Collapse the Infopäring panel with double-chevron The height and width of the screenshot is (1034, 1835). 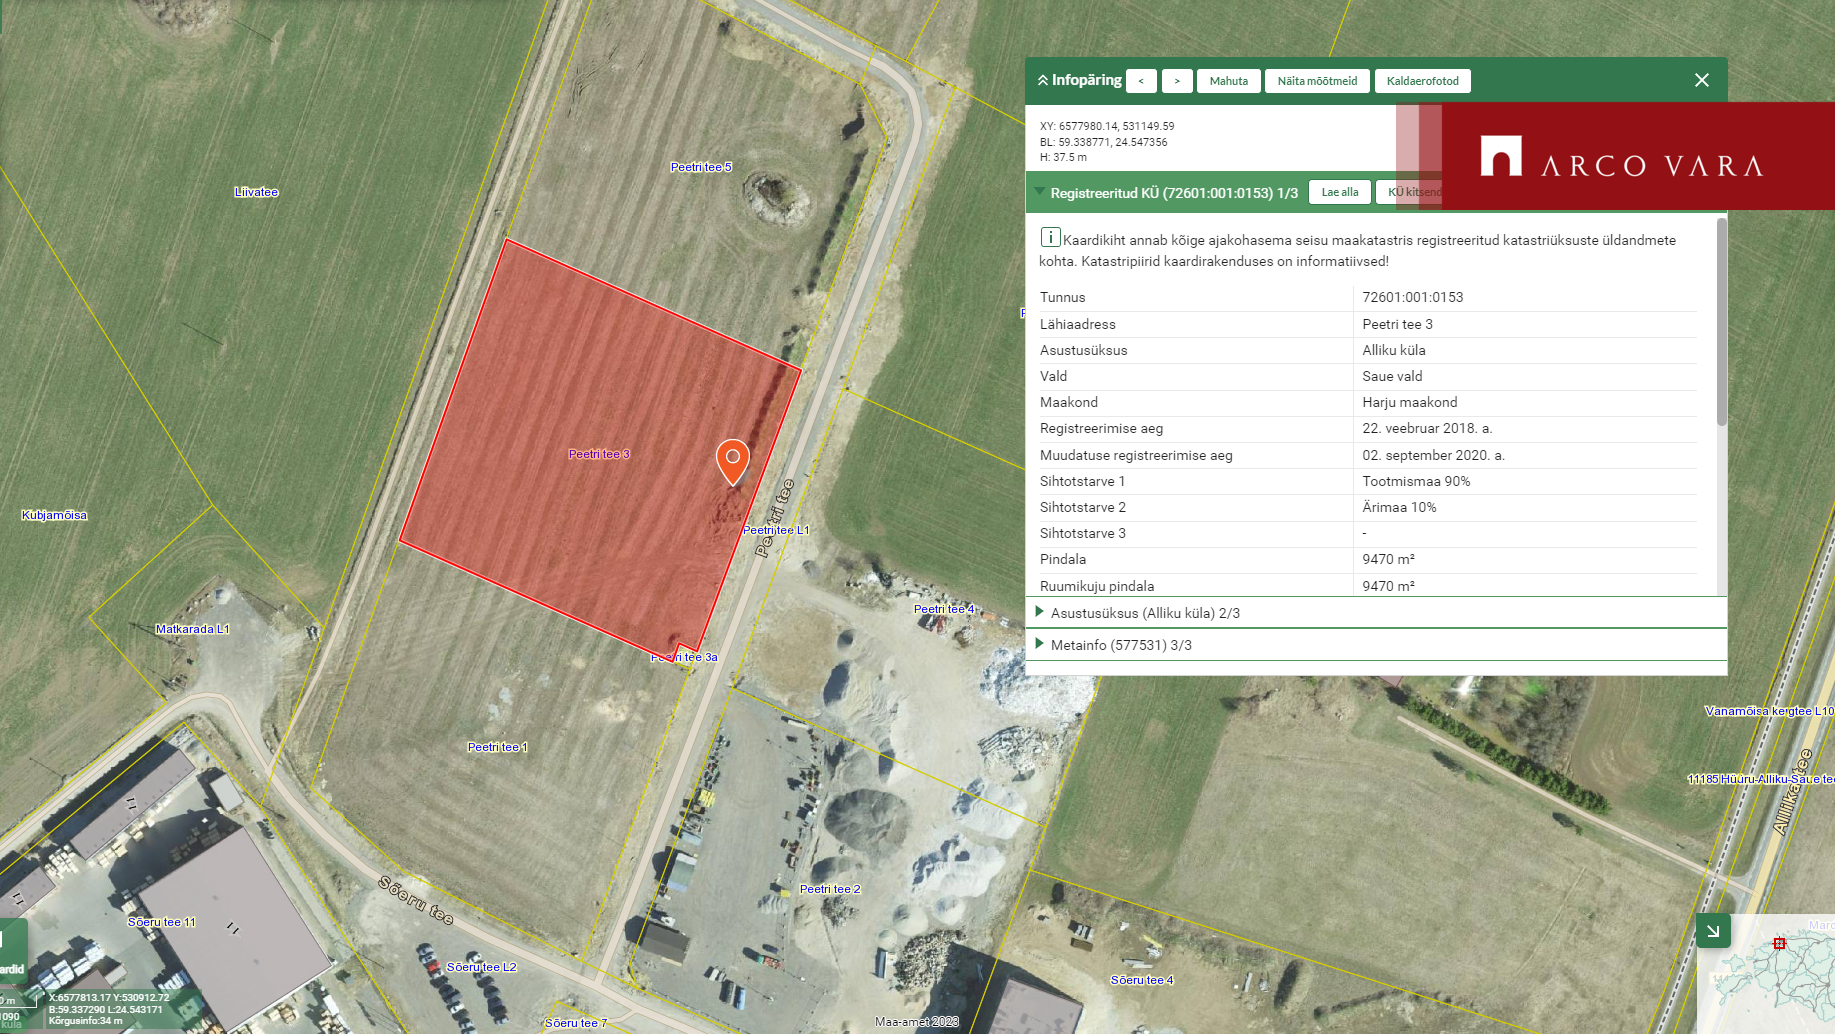pos(1043,80)
